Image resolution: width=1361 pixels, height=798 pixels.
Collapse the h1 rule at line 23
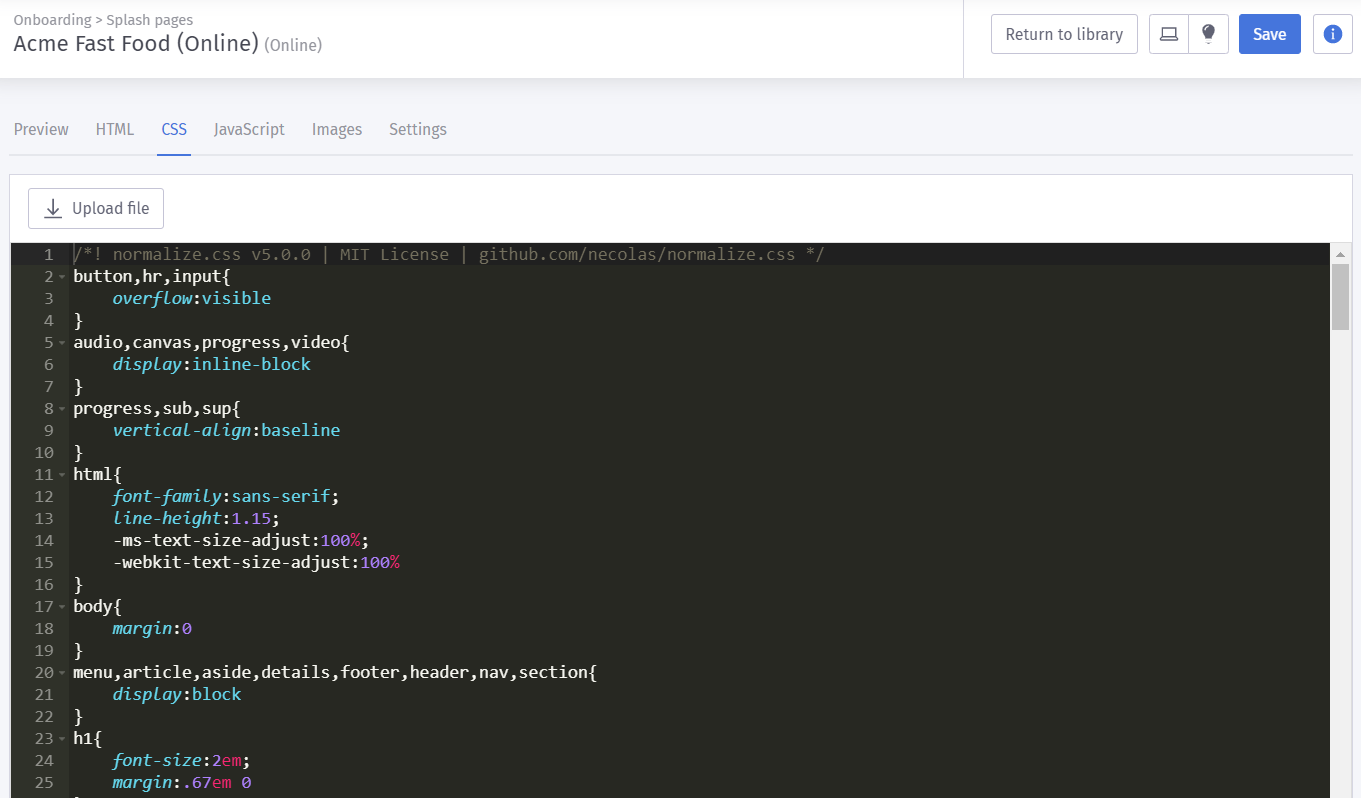62,739
